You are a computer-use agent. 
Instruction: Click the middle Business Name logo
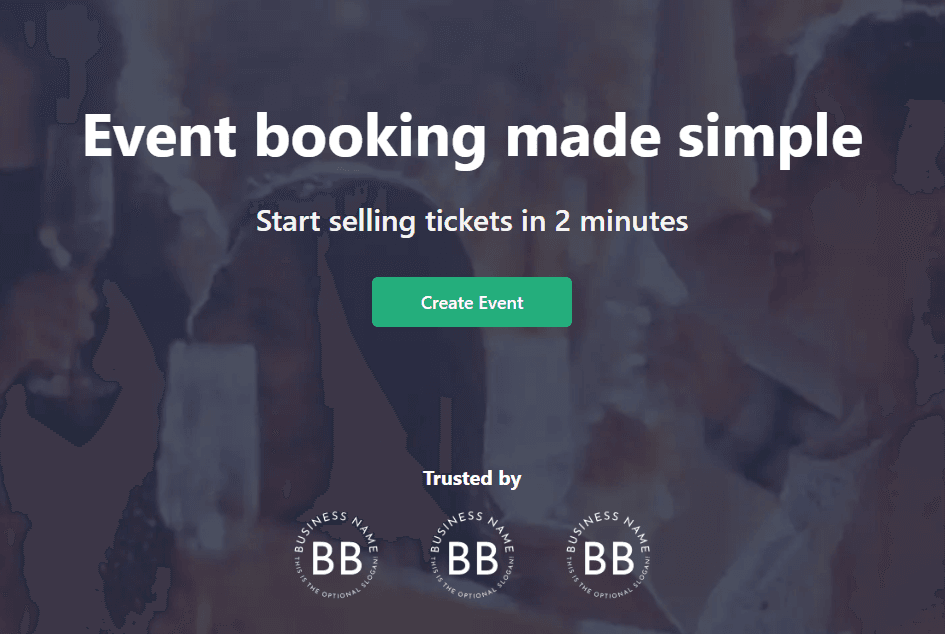[x=472, y=554]
